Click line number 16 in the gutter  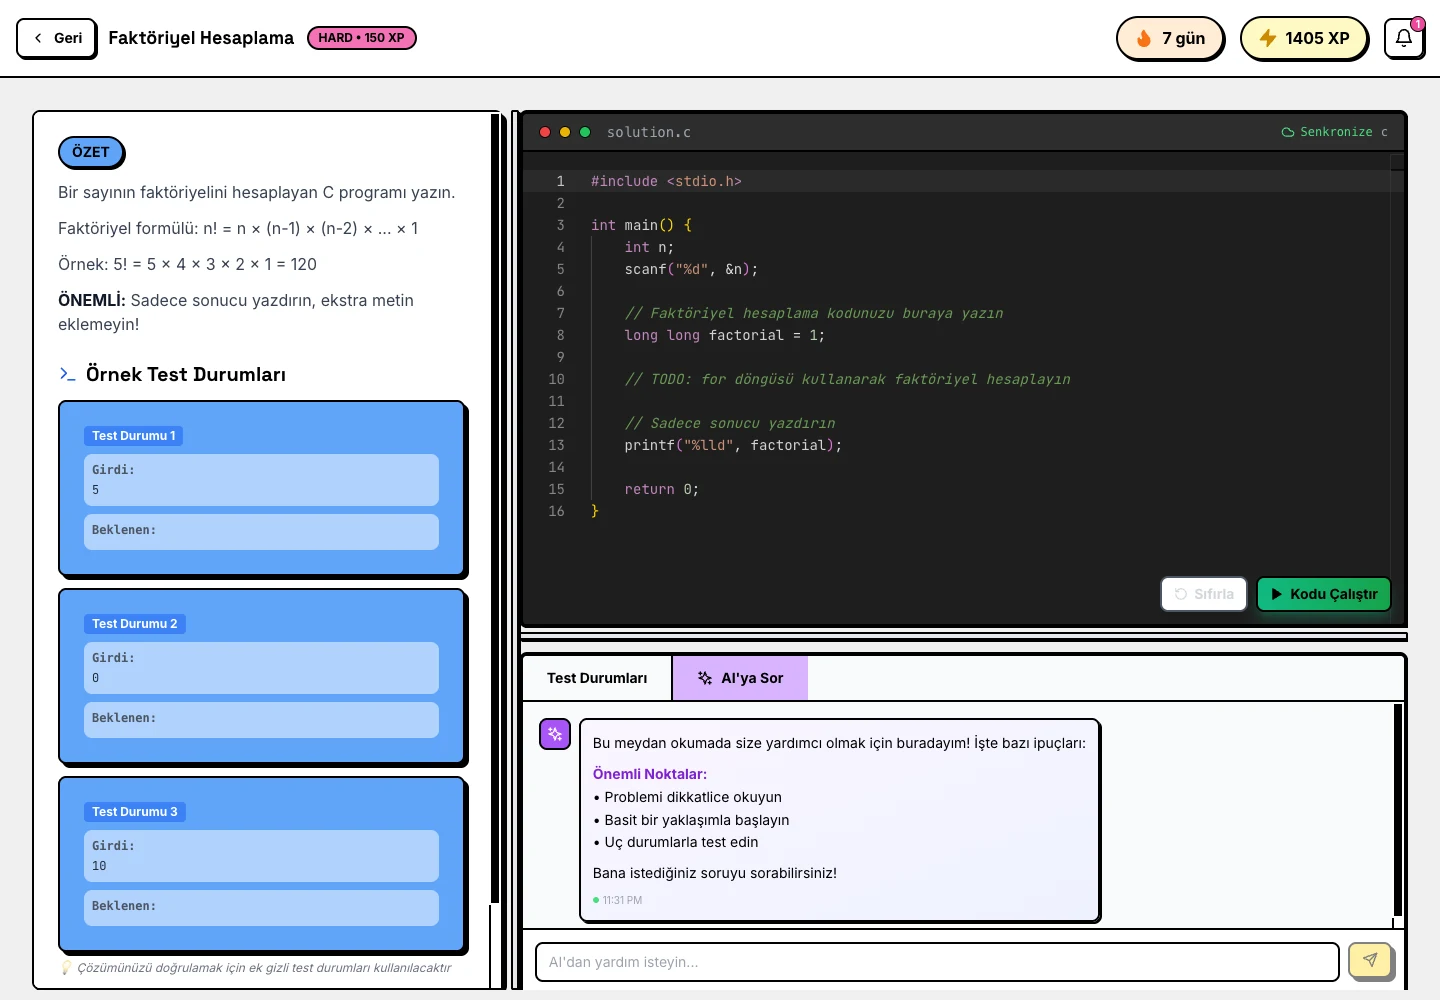[x=556, y=511]
